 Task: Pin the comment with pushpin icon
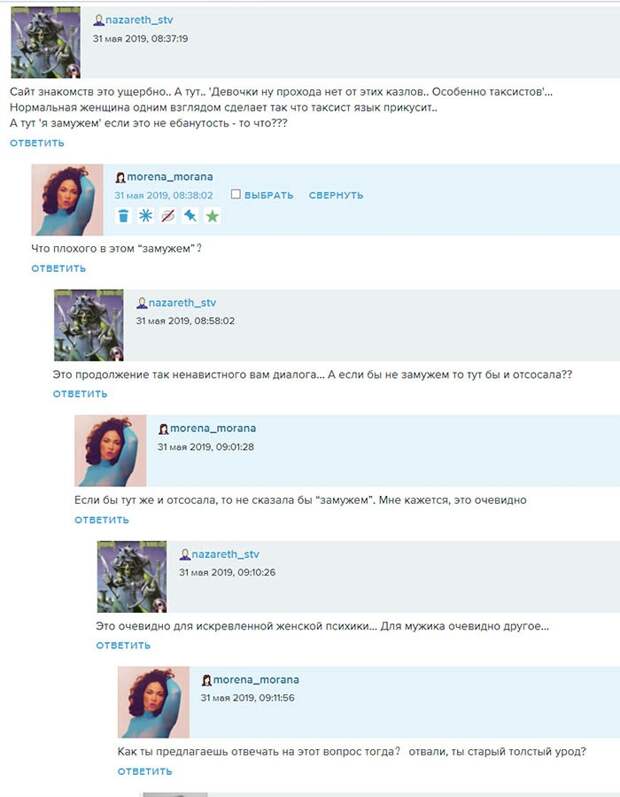[190, 216]
